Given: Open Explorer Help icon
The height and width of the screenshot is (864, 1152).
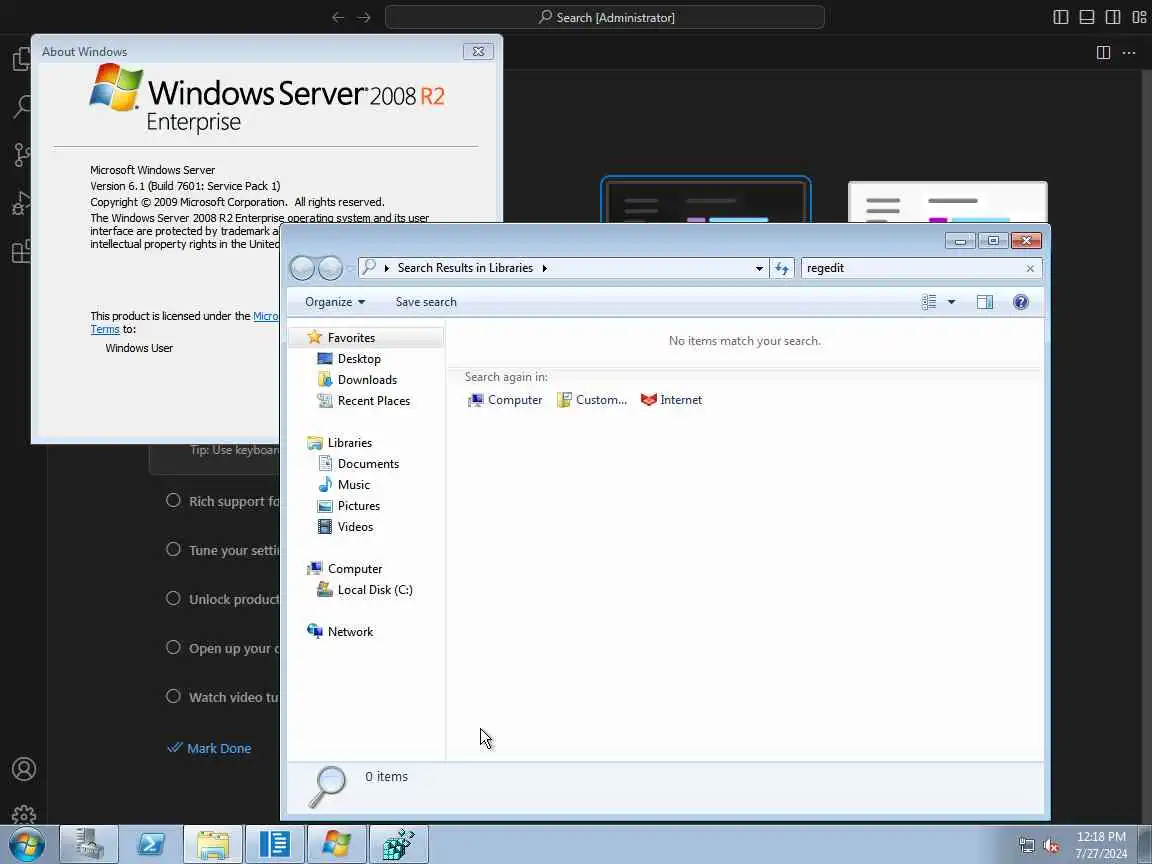Looking at the screenshot, I should (1020, 302).
